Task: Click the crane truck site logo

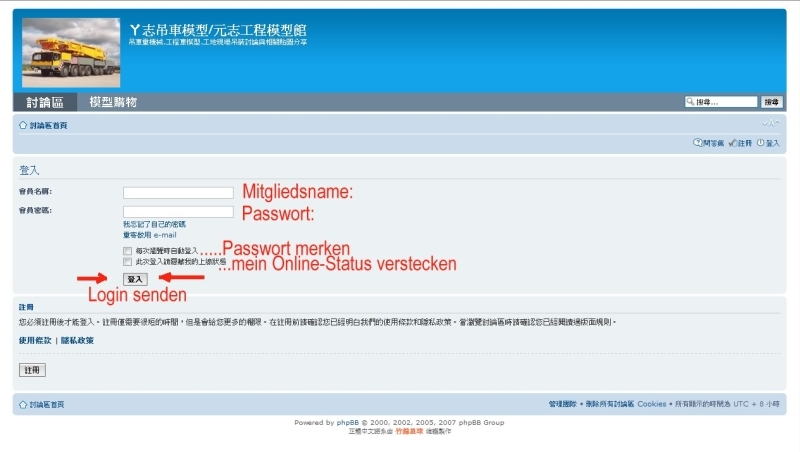Action: click(70, 51)
